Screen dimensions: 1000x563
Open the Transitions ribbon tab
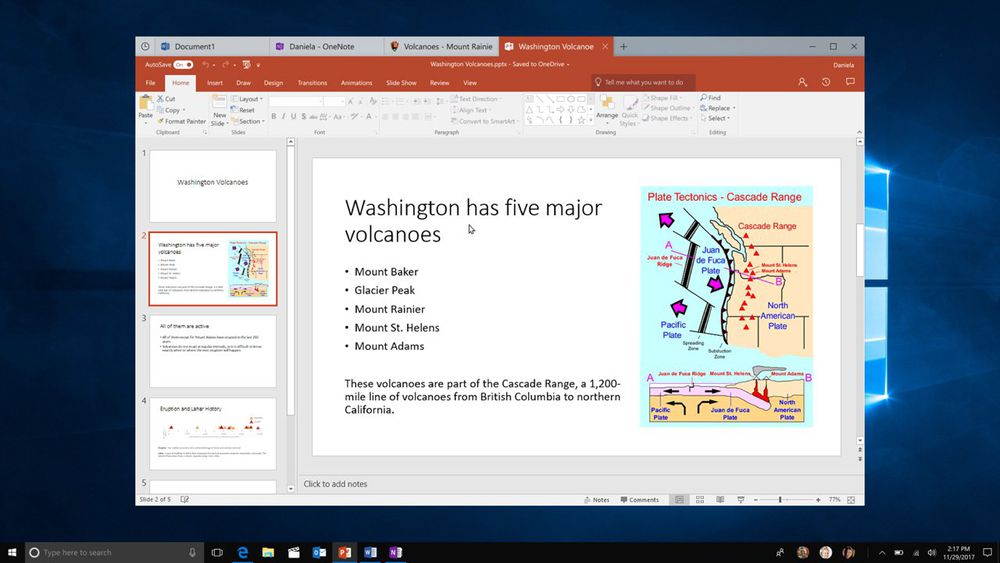[312, 83]
